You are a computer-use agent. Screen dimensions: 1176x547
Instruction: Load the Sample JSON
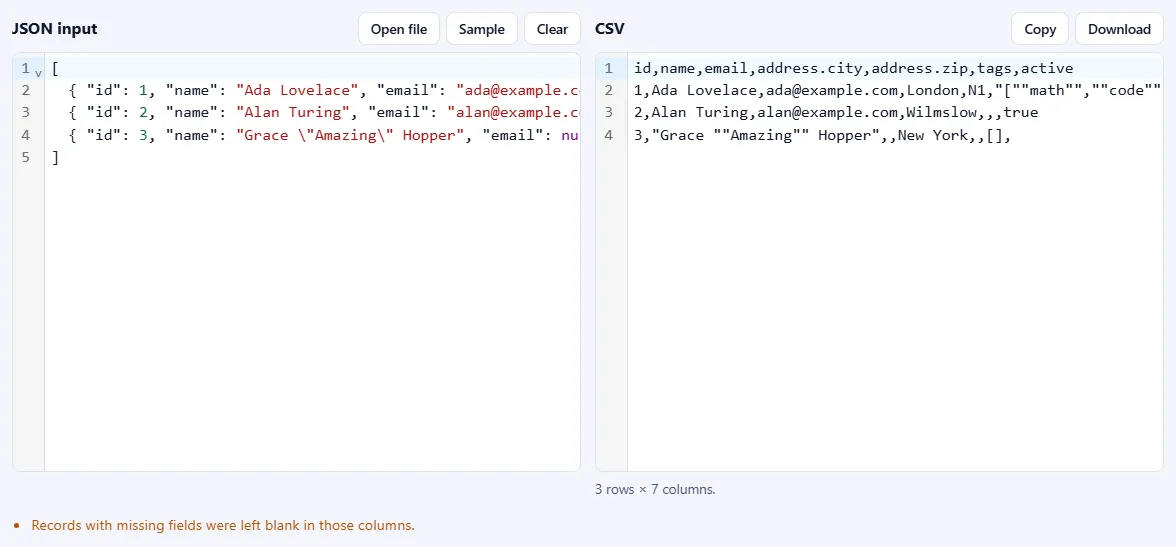(482, 29)
